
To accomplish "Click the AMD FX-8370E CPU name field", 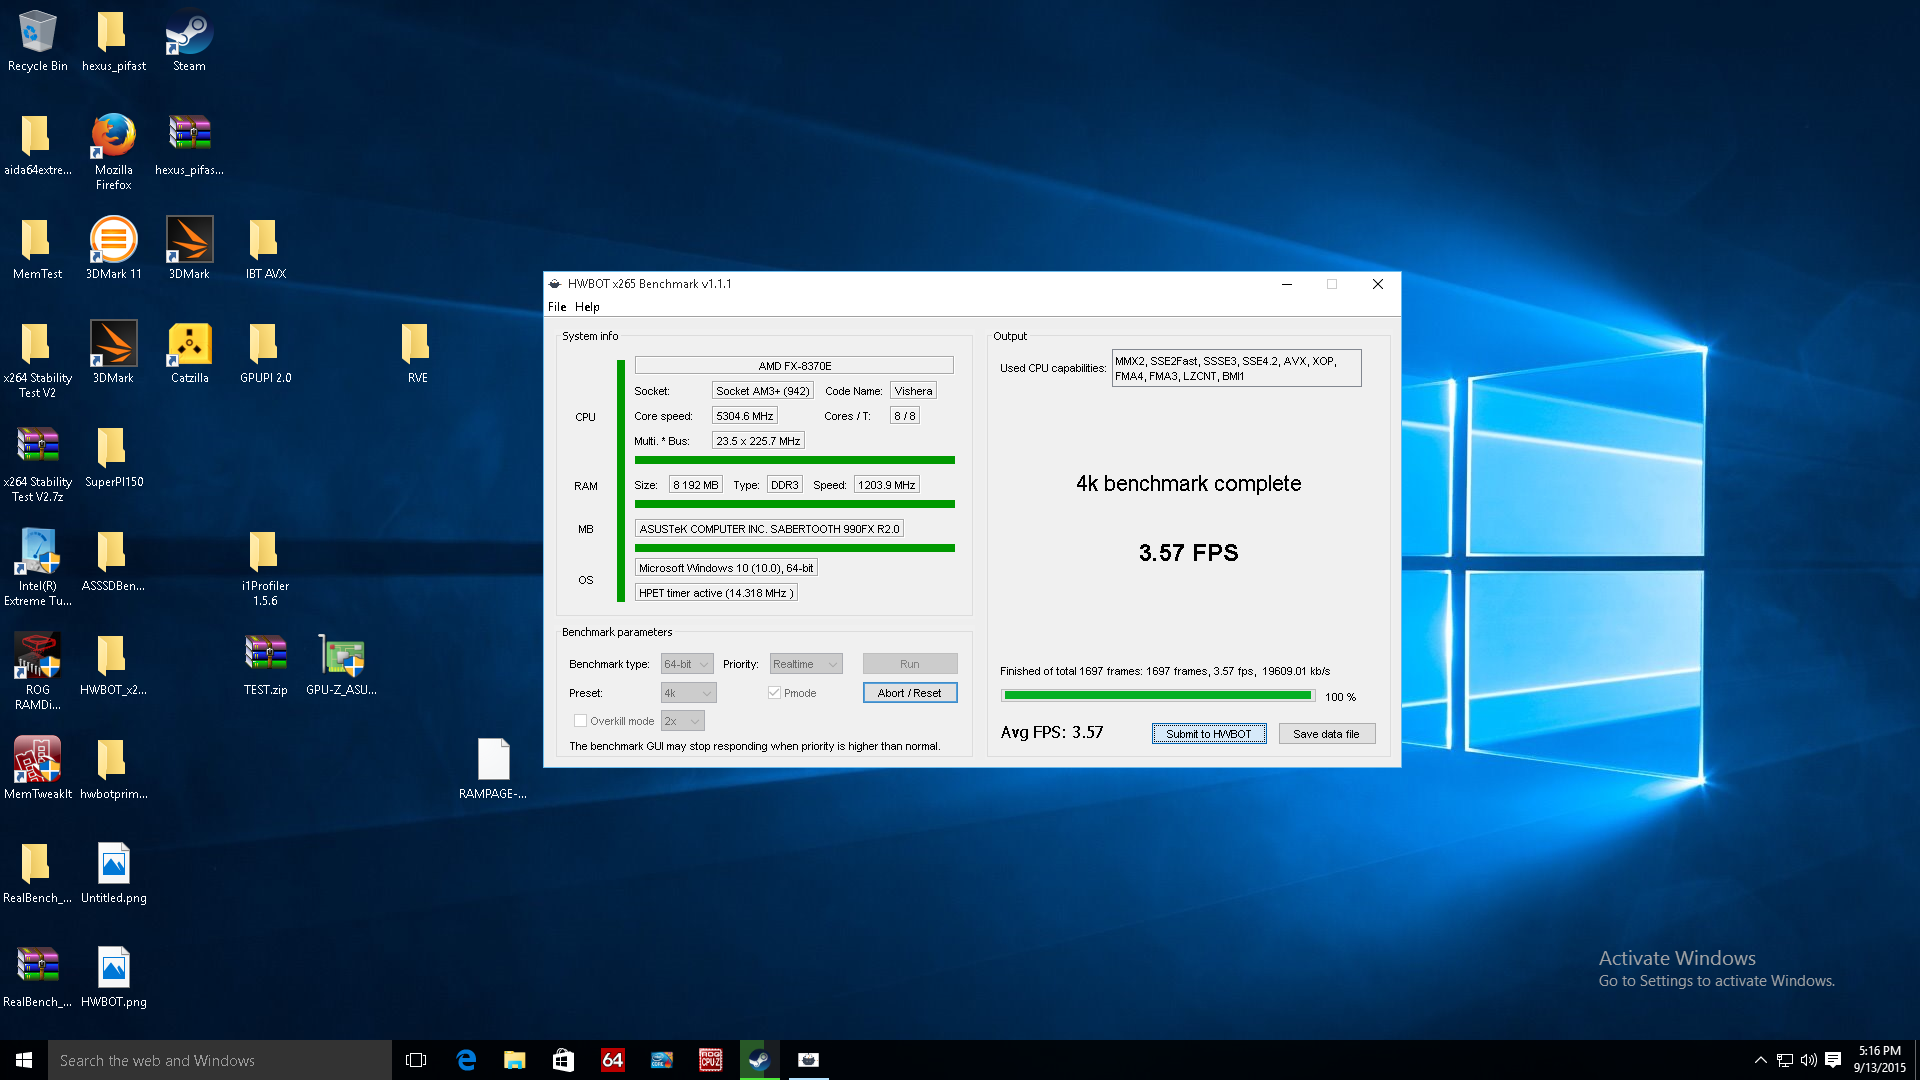I will 794,366.
